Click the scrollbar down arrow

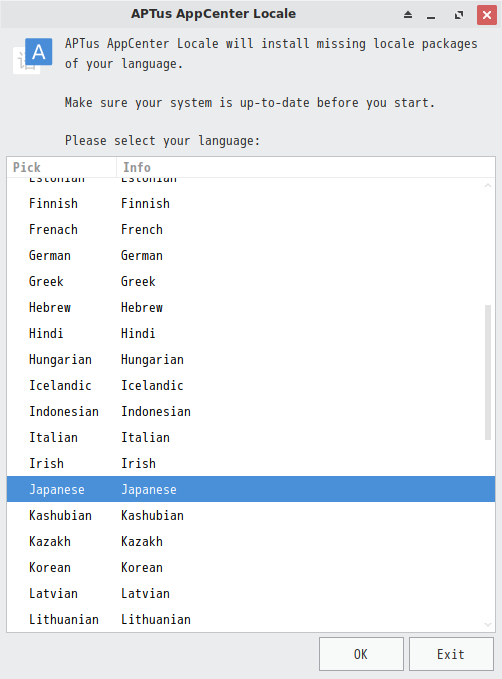[x=488, y=624]
